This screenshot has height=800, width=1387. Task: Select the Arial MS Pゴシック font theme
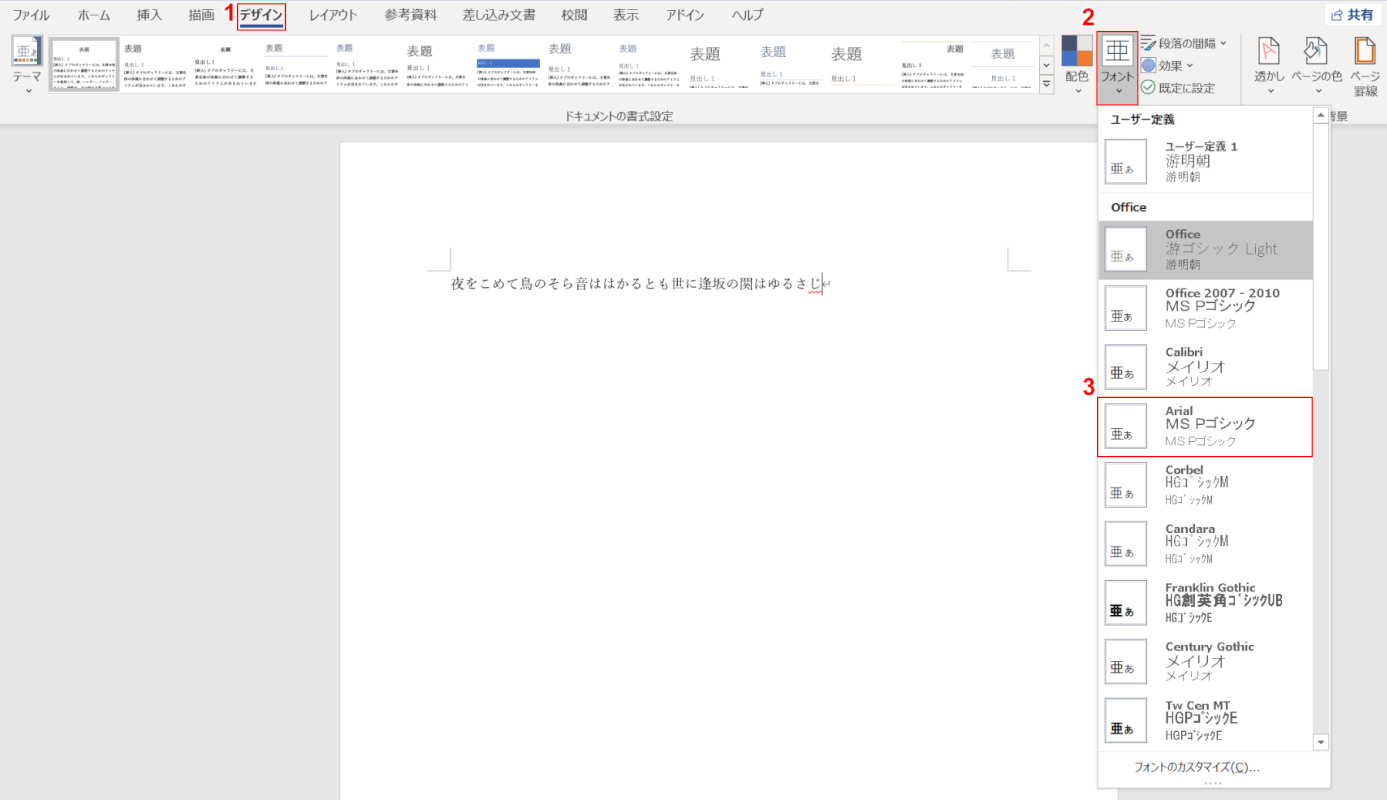coord(1204,426)
